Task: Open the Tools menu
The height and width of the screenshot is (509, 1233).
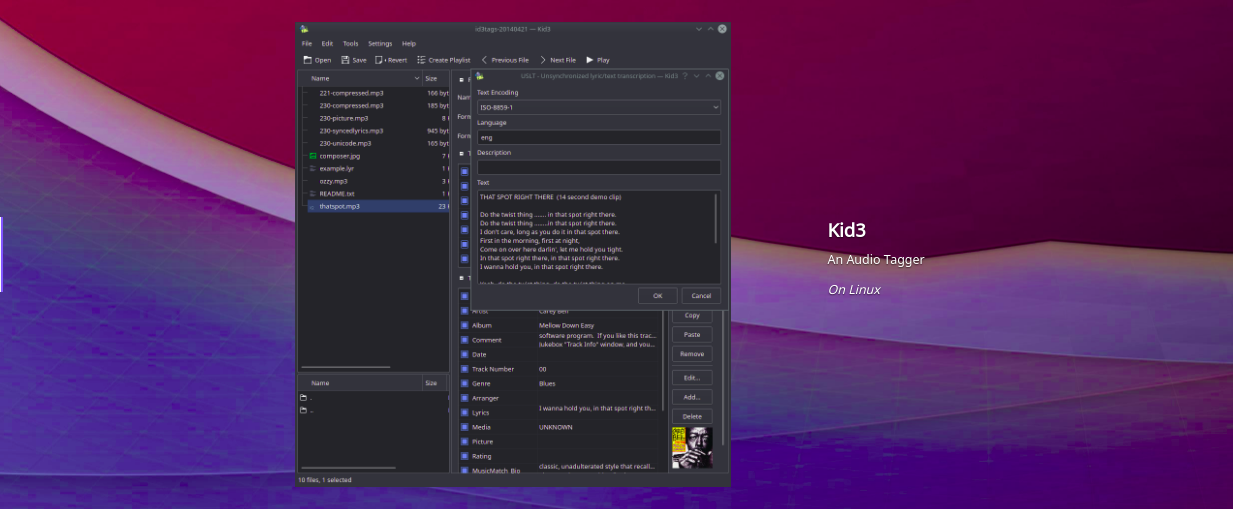Action: tap(351, 44)
